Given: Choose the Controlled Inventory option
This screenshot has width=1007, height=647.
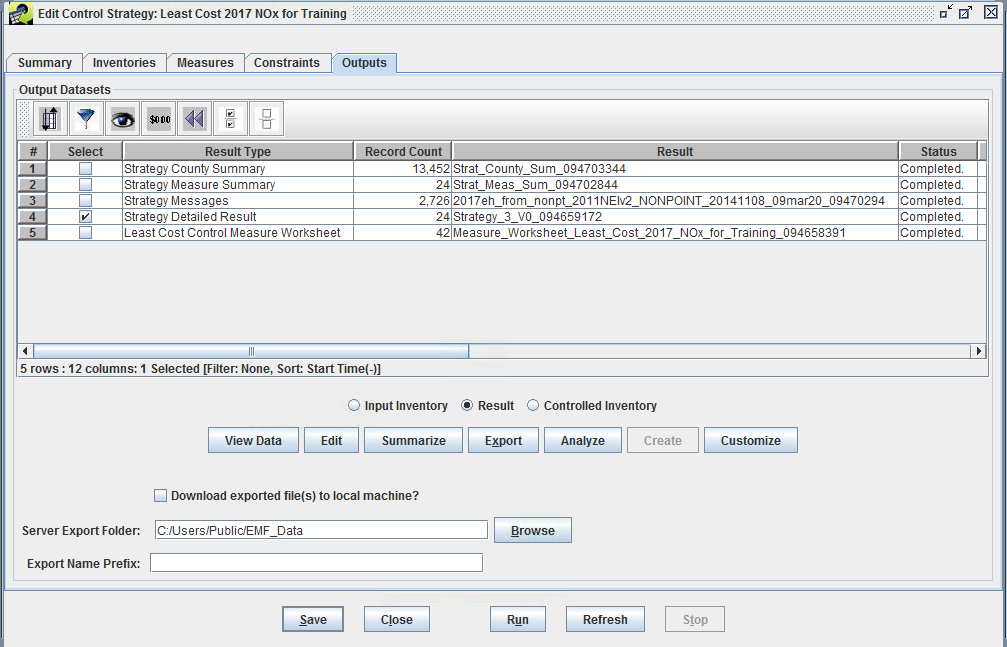Looking at the screenshot, I should coord(533,405).
